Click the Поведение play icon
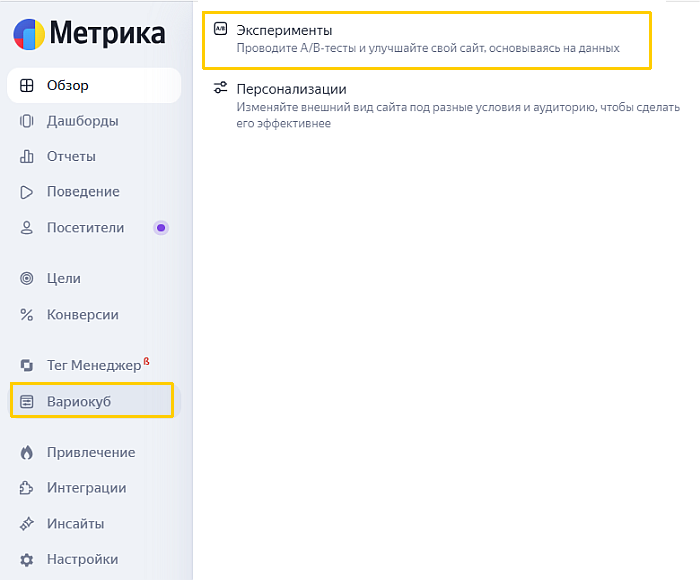The image size is (700, 580). click(27, 192)
